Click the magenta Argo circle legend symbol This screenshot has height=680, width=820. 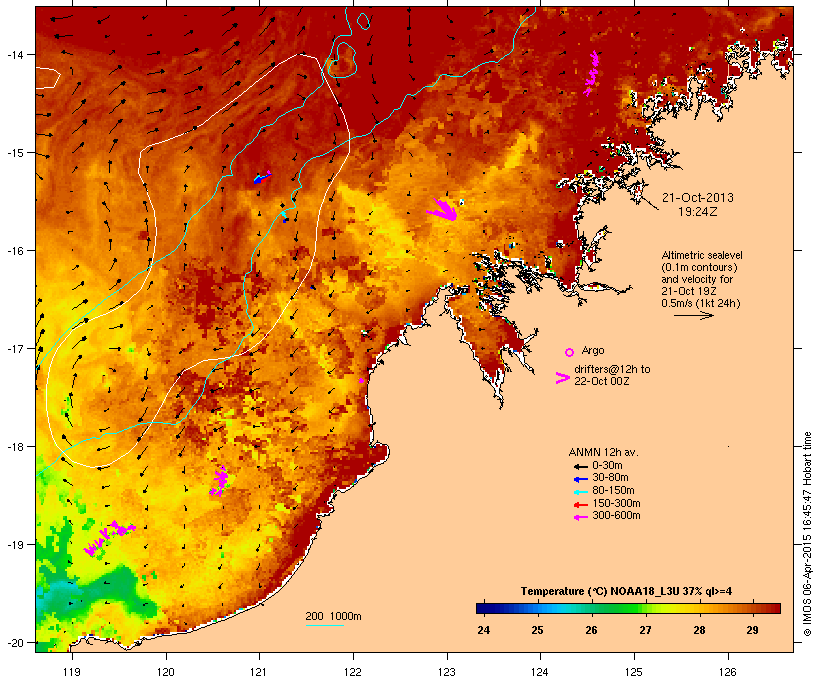pyautogui.click(x=570, y=352)
